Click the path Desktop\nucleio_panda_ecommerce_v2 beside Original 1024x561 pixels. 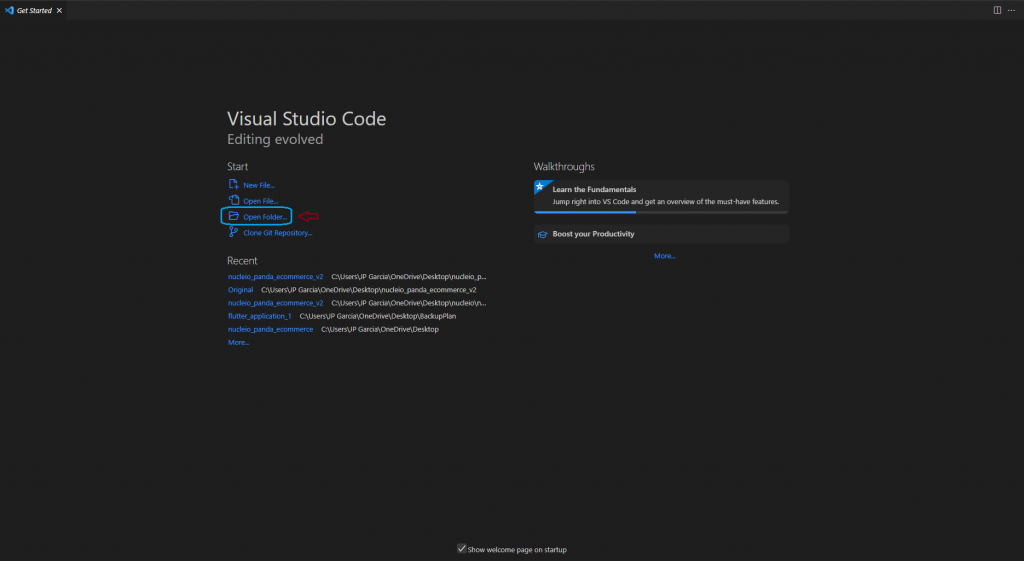pyautogui.click(x=369, y=289)
